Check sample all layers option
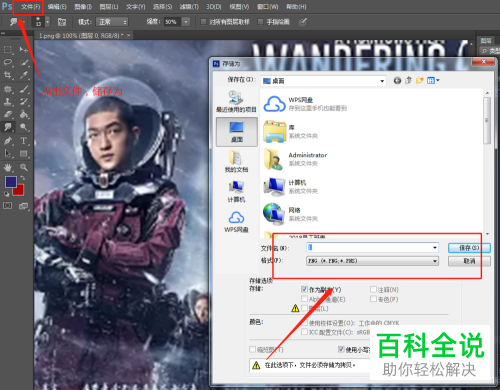The image size is (500, 390). click(x=203, y=22)
